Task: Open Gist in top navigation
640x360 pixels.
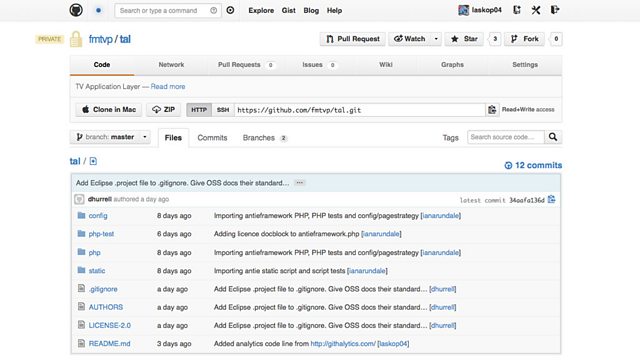Action: 289,11
